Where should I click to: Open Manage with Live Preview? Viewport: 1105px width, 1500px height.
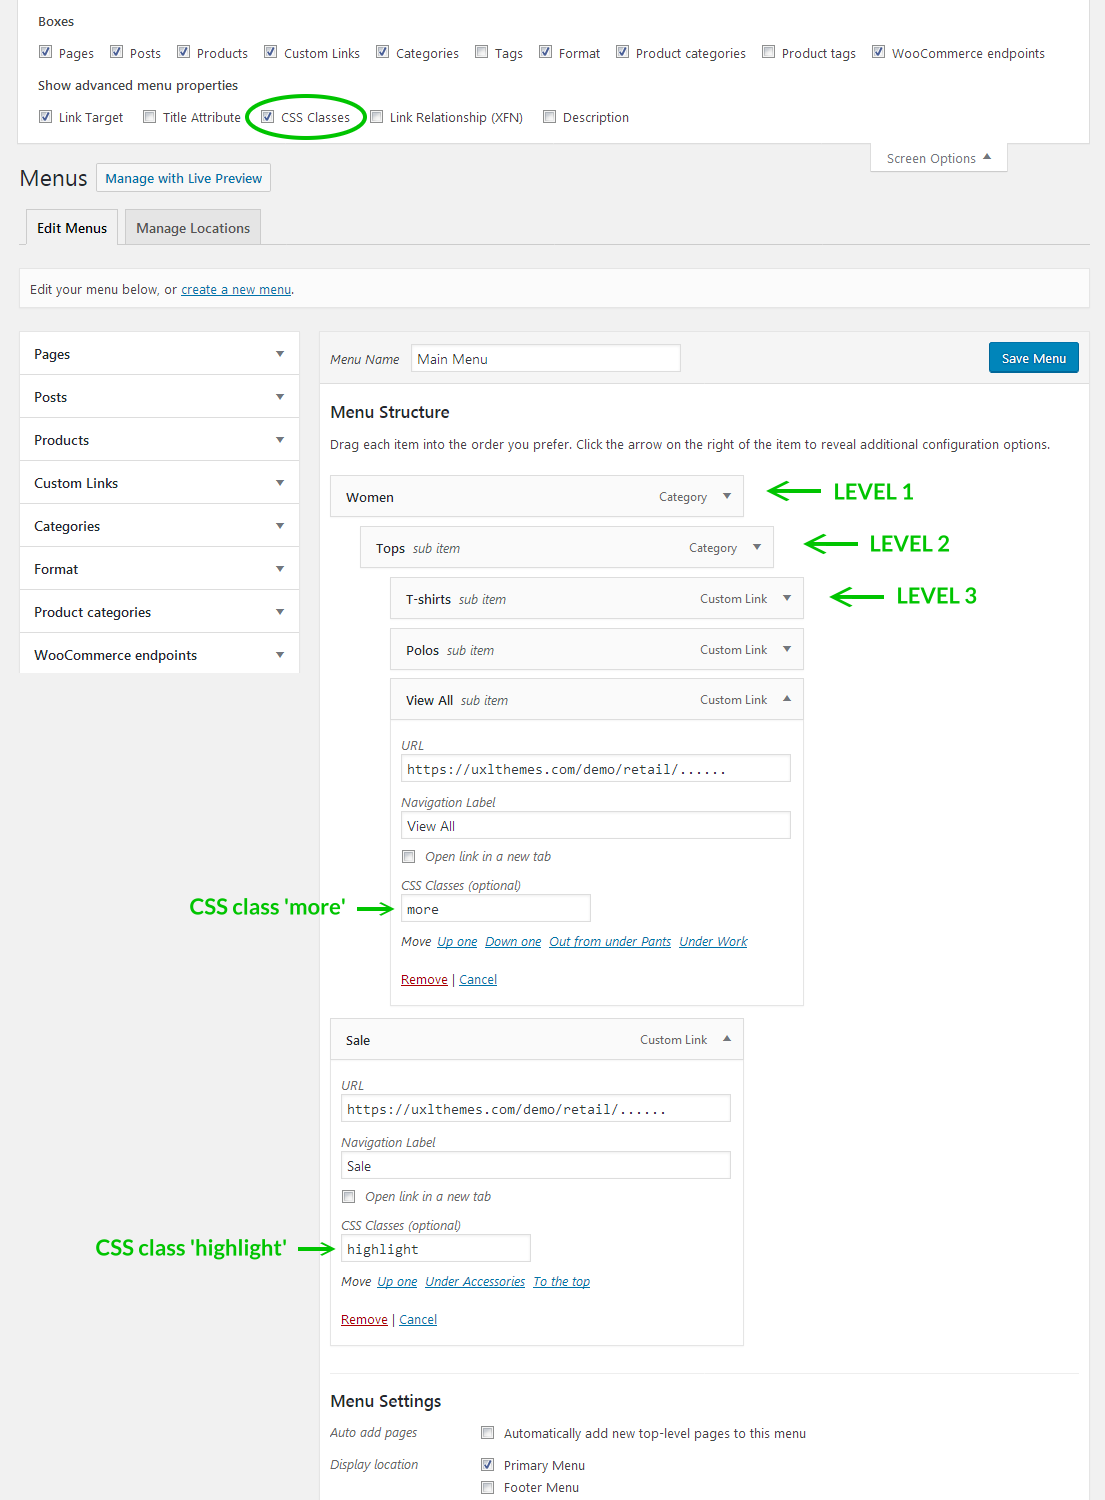pyautogui.click(x=184, y=178)
